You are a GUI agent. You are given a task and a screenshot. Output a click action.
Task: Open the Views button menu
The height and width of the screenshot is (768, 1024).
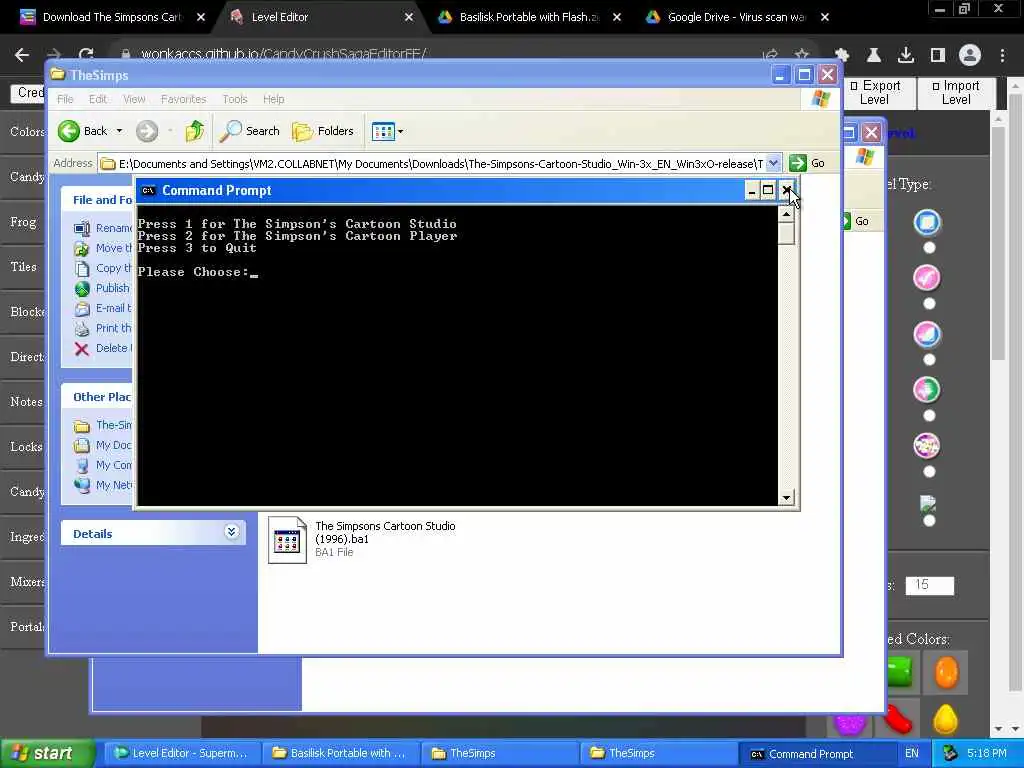(x=387, y=131)
